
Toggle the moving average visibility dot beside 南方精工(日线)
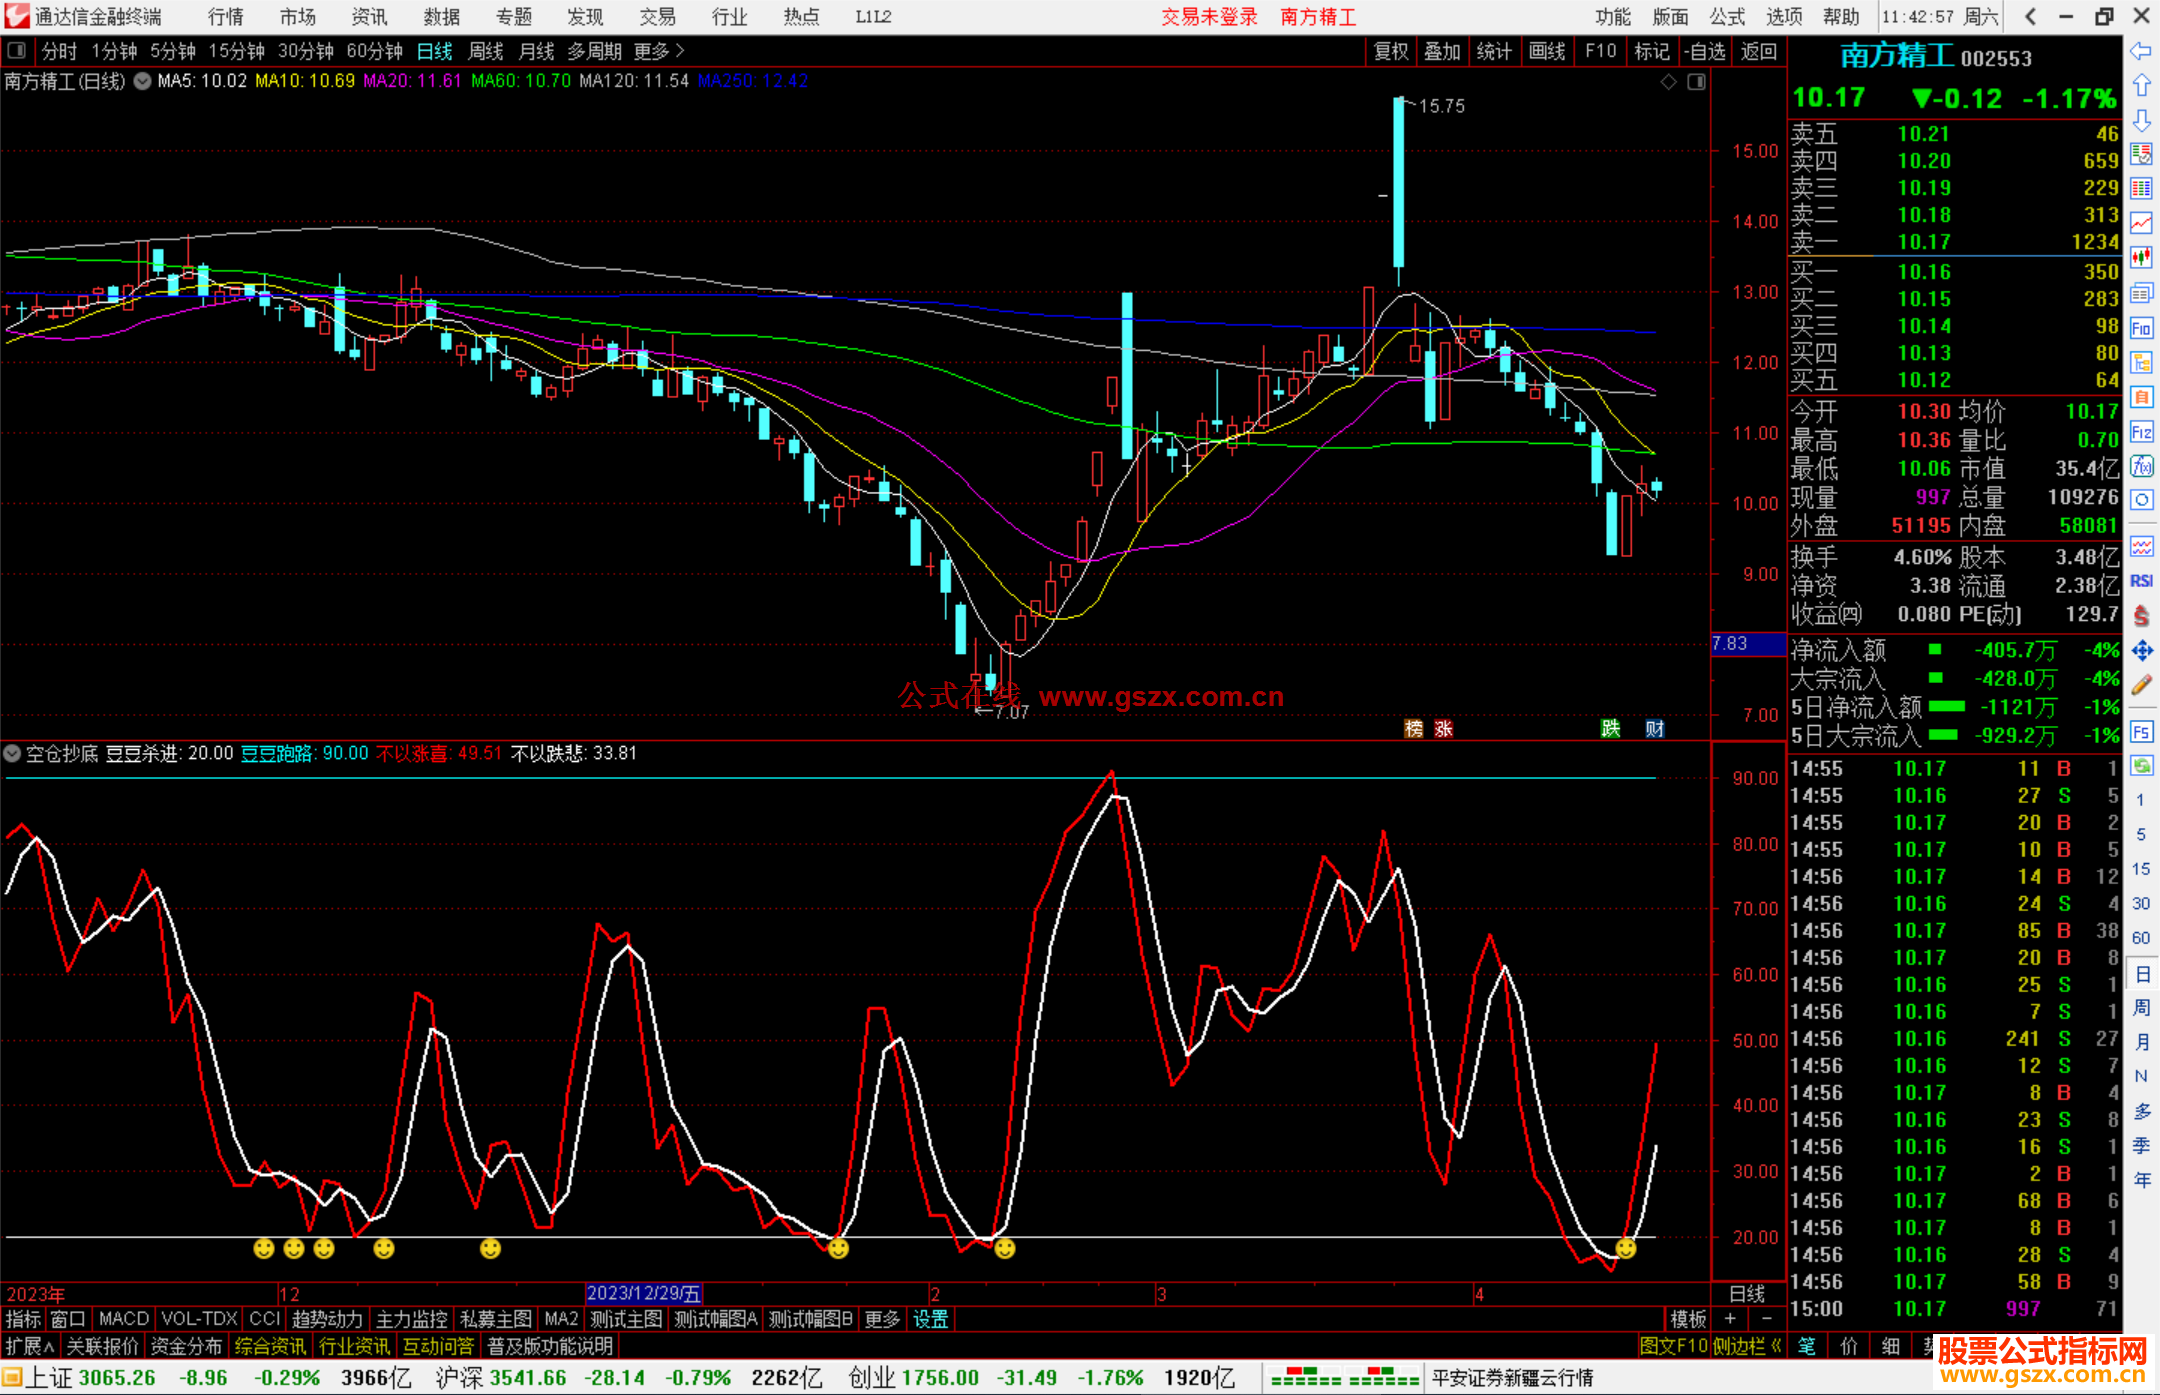pos(143,81)
